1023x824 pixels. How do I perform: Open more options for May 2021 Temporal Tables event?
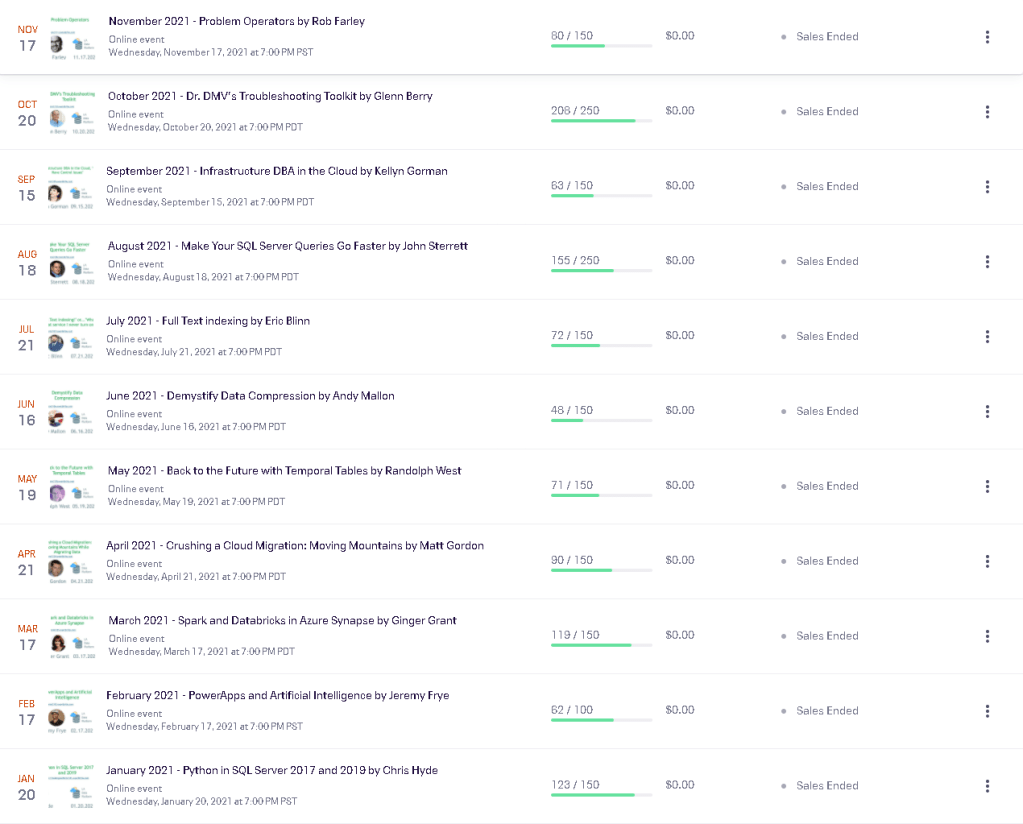(x=987, y=486)
